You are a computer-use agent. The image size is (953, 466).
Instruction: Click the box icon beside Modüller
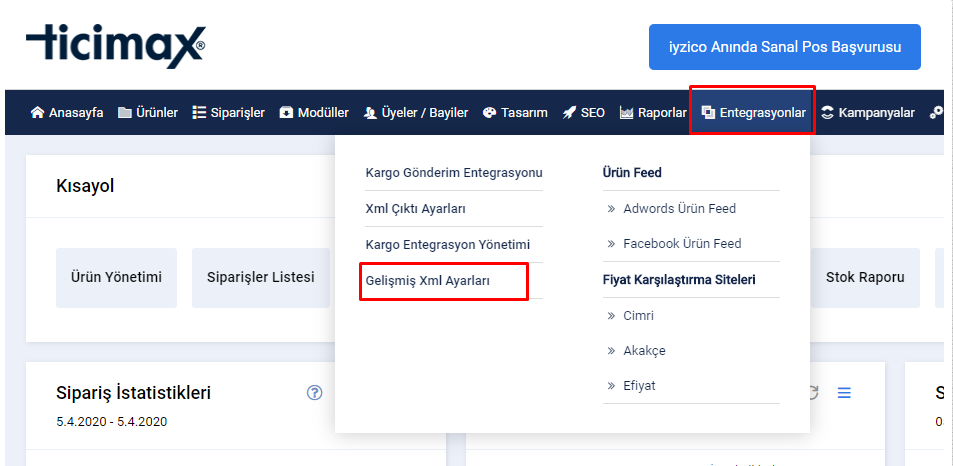tap(286, 113)
